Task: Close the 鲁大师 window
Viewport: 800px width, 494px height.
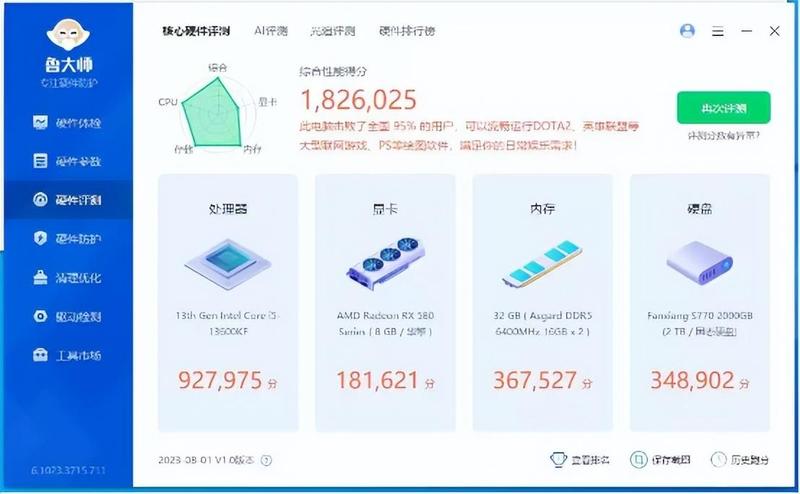Action: [x=774, y=31]
